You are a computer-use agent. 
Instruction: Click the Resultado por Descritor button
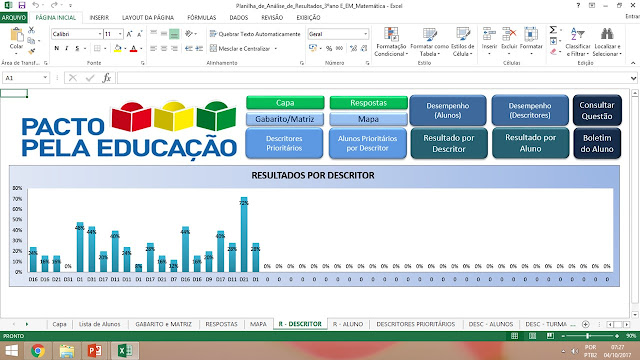pyautogui.click(x=449, y=143)
